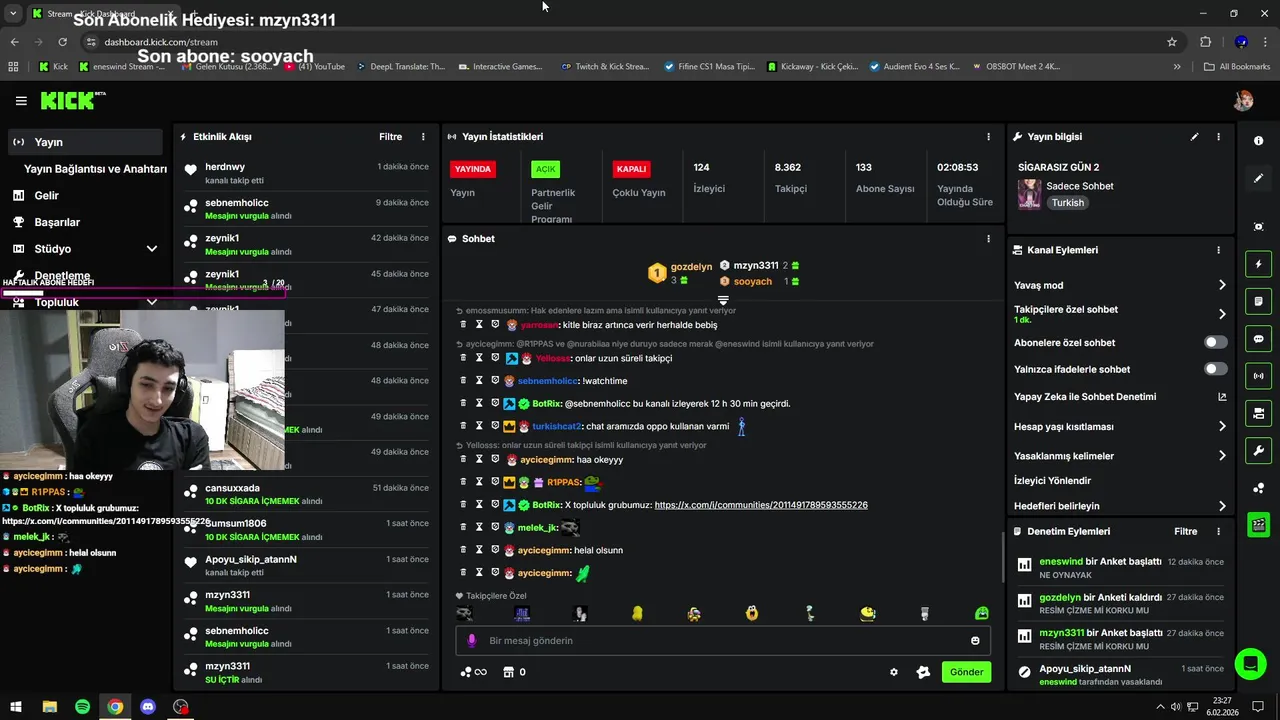The height and width of the screenshot is (720, 1280).
Task: Click the chat message input field
Action: click(723, 641)
